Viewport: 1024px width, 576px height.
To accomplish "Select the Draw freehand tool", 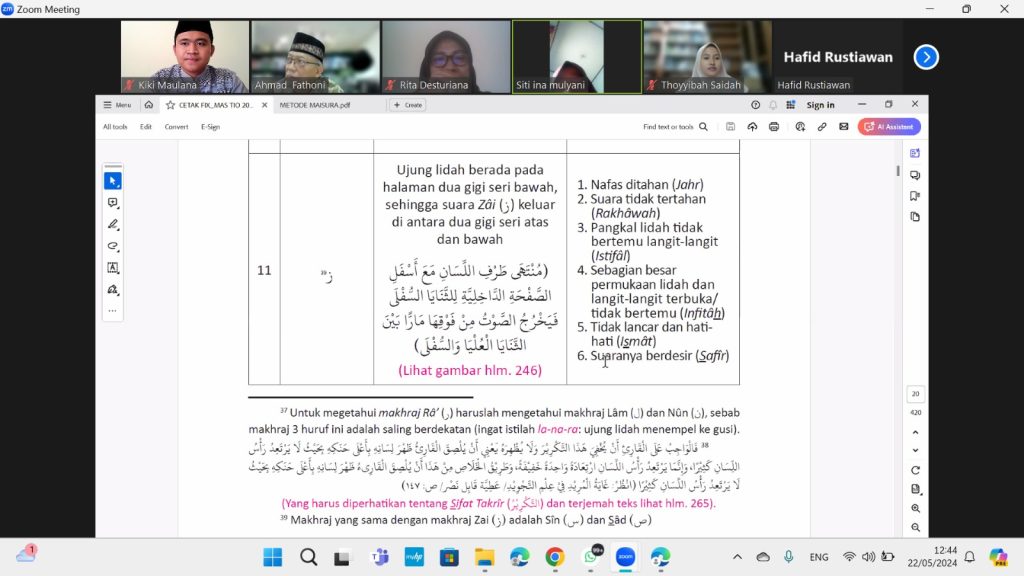I will click(113, 246).
